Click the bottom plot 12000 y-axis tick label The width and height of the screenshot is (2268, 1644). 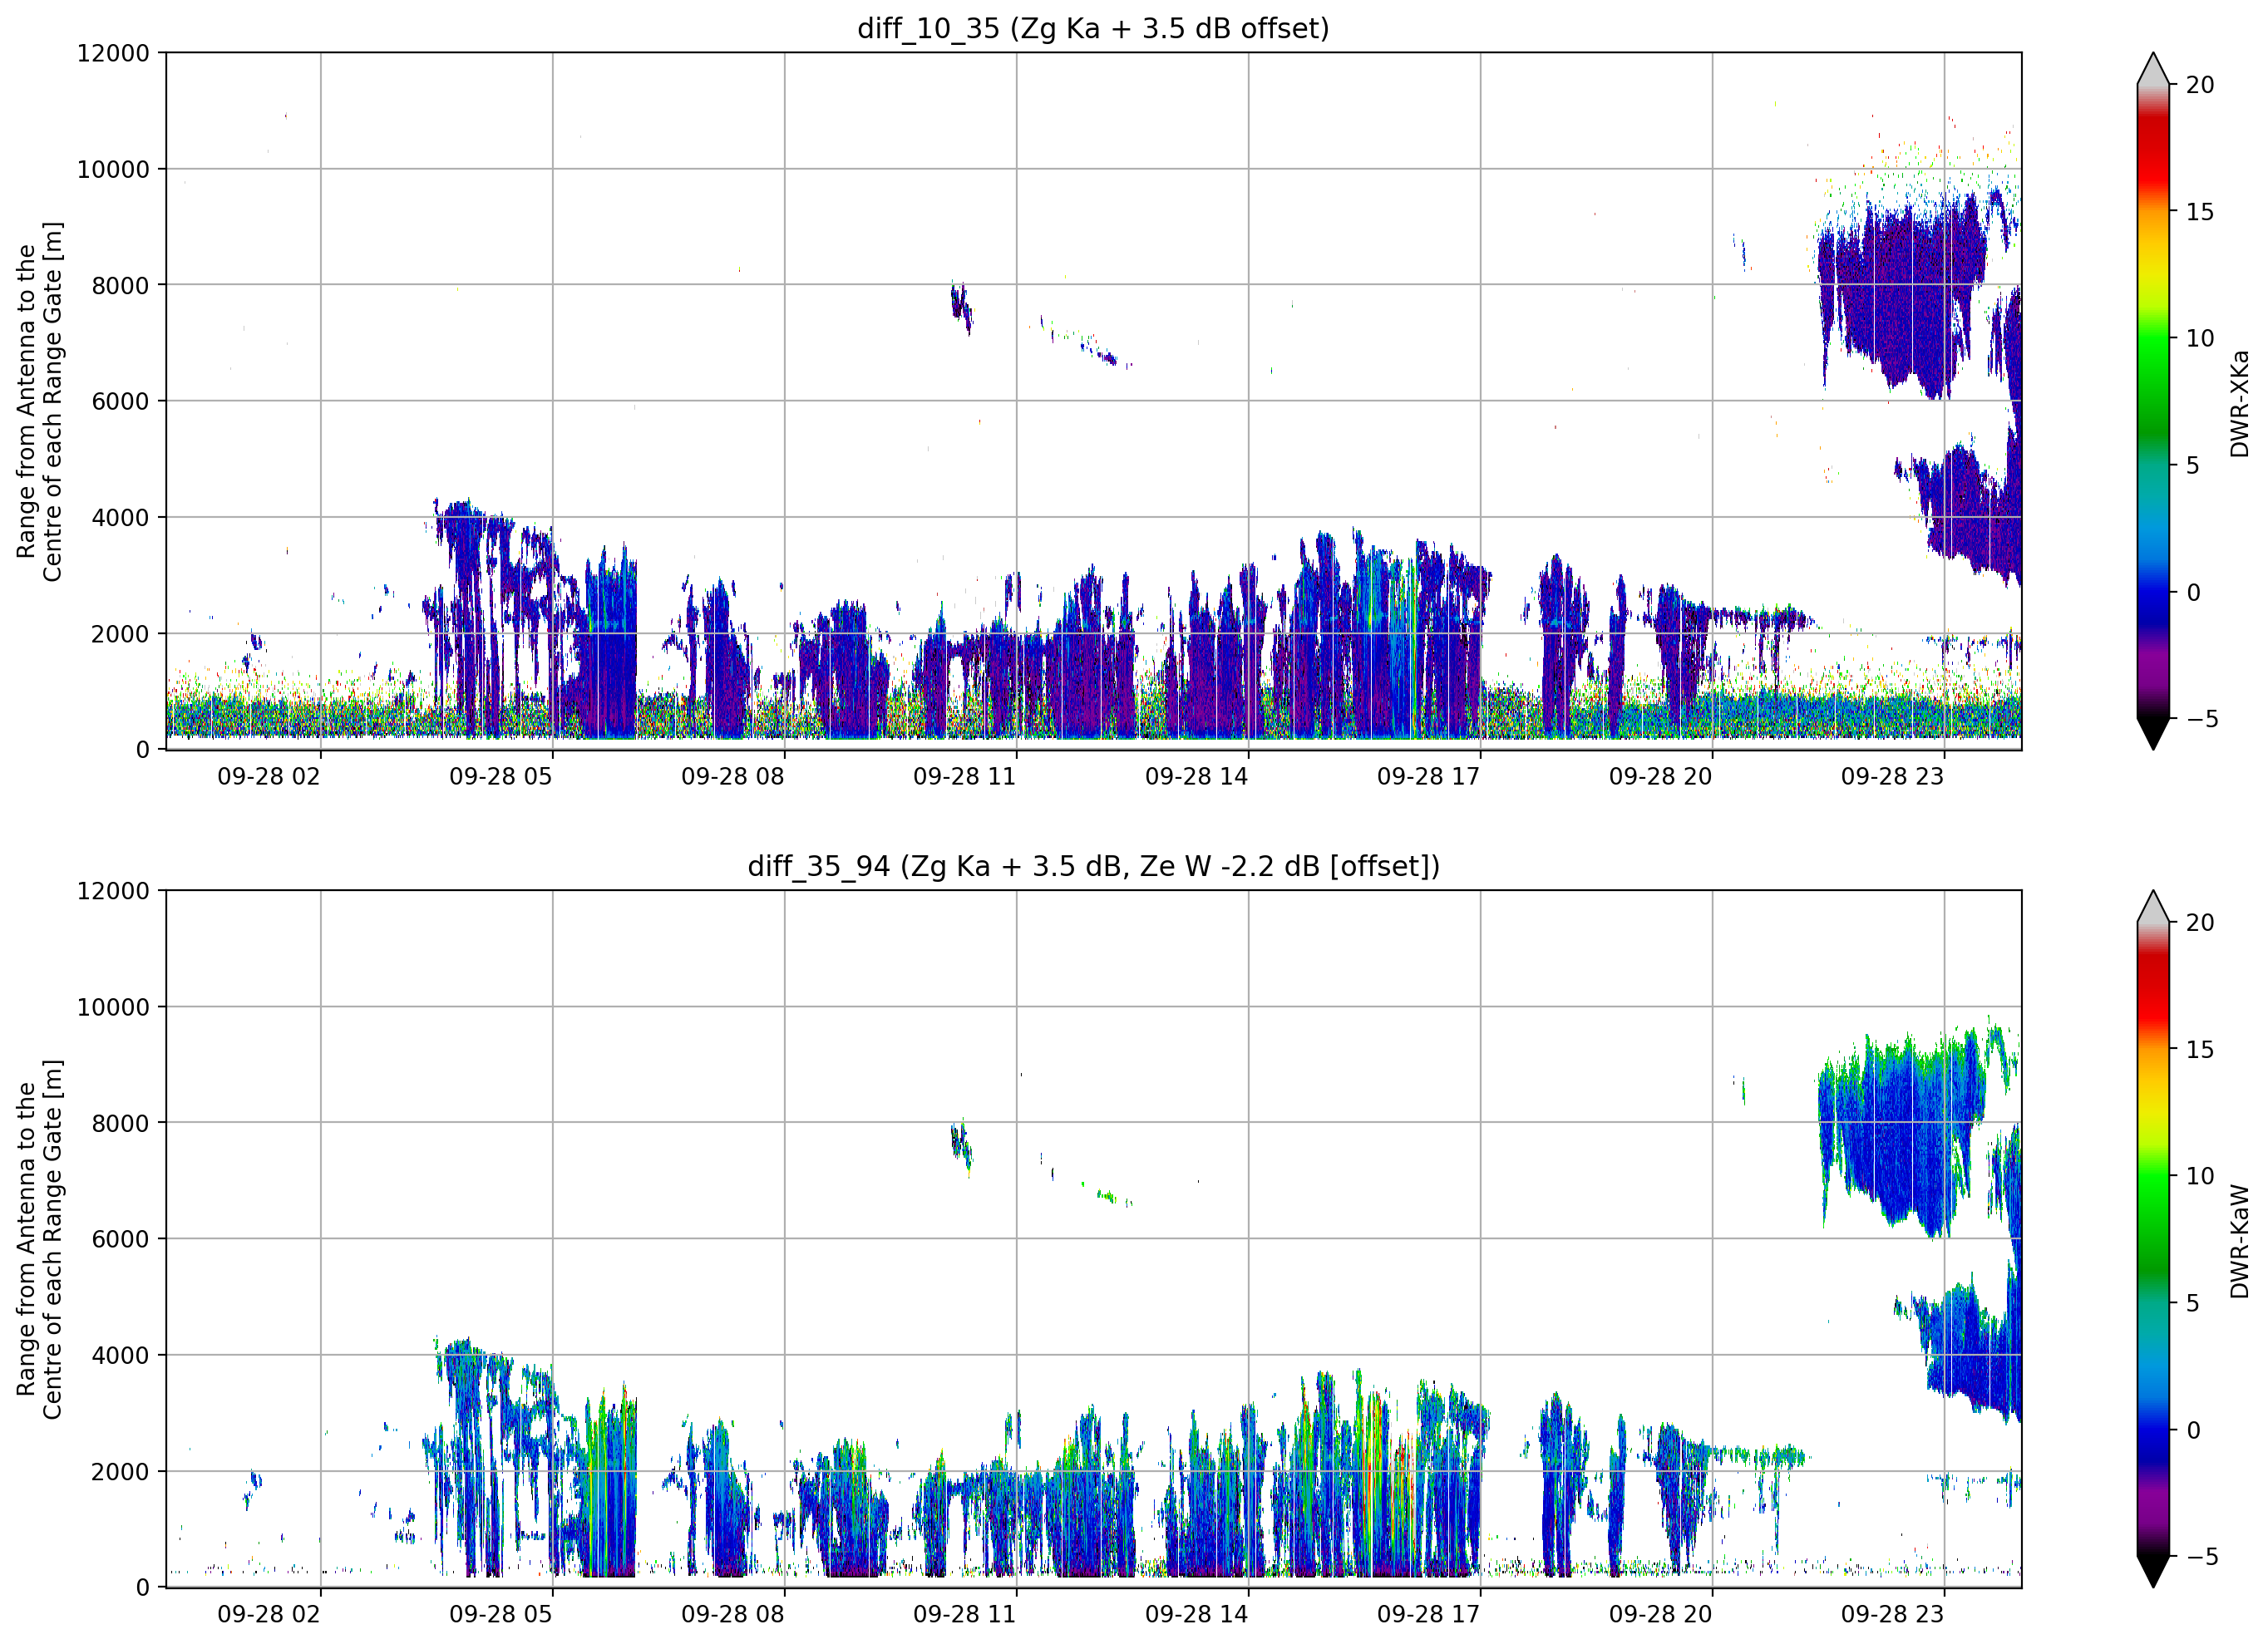click(113, 891)
